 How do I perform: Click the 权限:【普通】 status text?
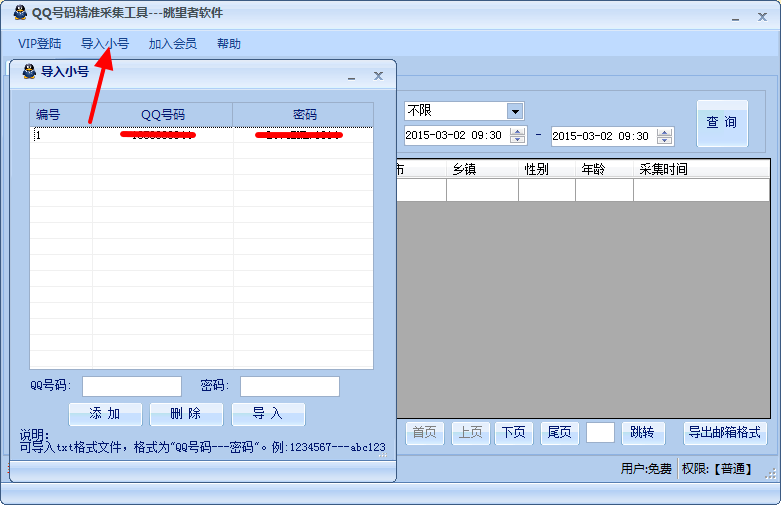(717, 469)
